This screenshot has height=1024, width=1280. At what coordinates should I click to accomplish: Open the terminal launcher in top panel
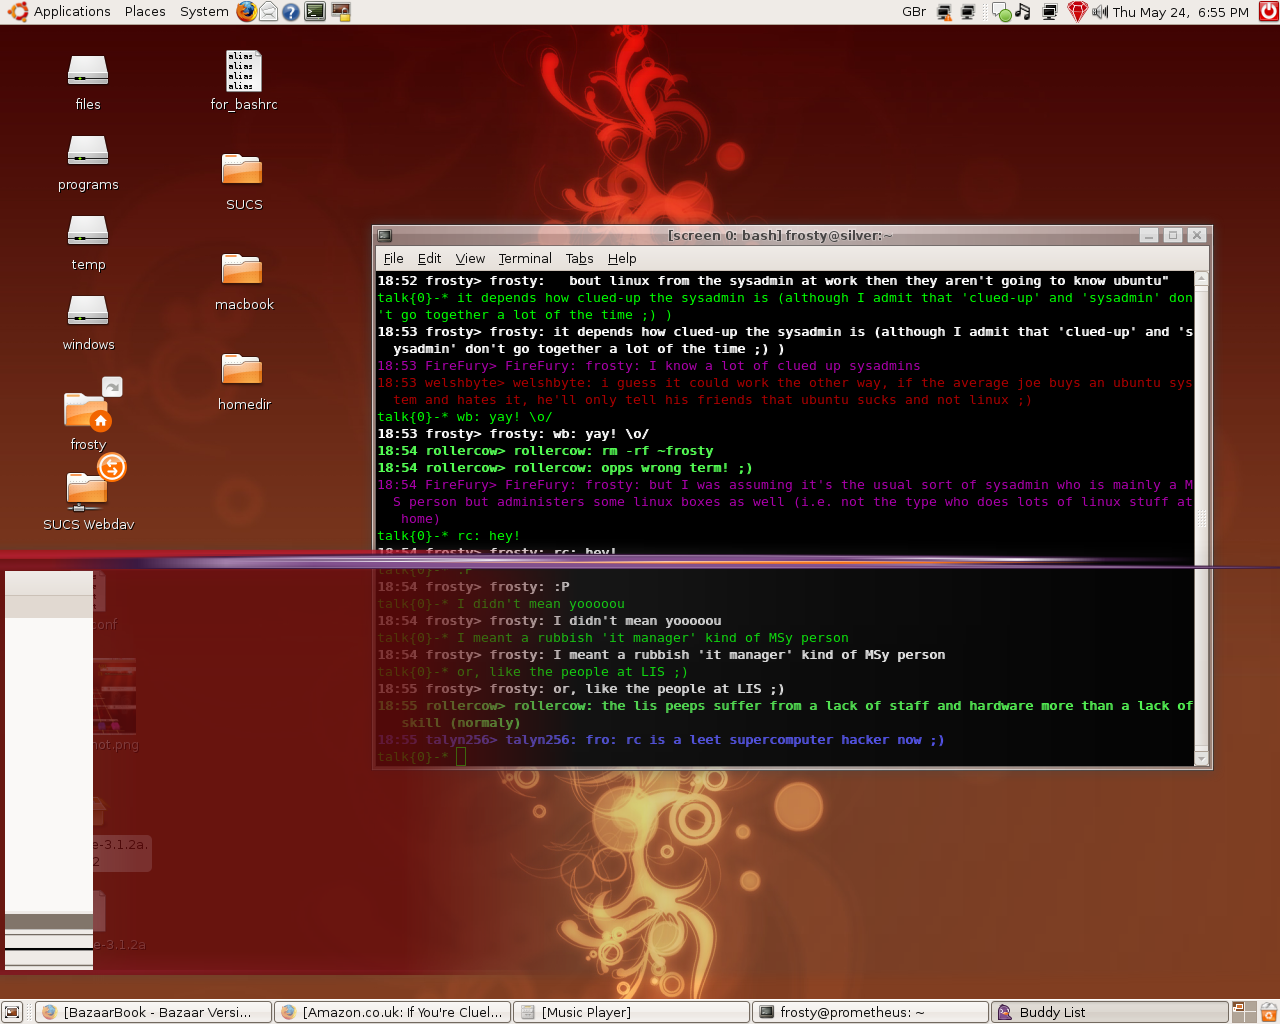click(315, 12)
